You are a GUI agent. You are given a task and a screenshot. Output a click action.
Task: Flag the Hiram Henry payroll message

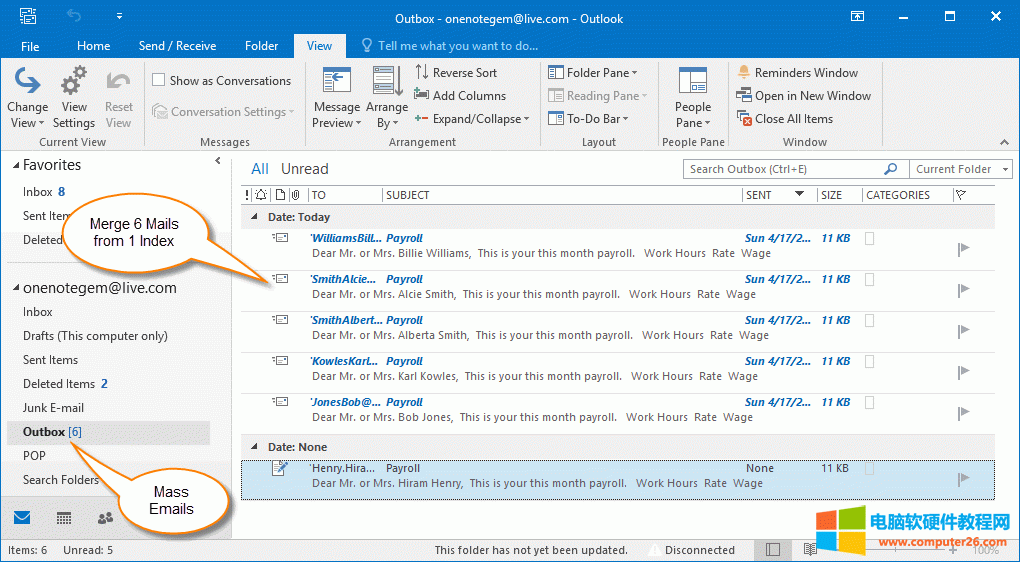(963, 479)
